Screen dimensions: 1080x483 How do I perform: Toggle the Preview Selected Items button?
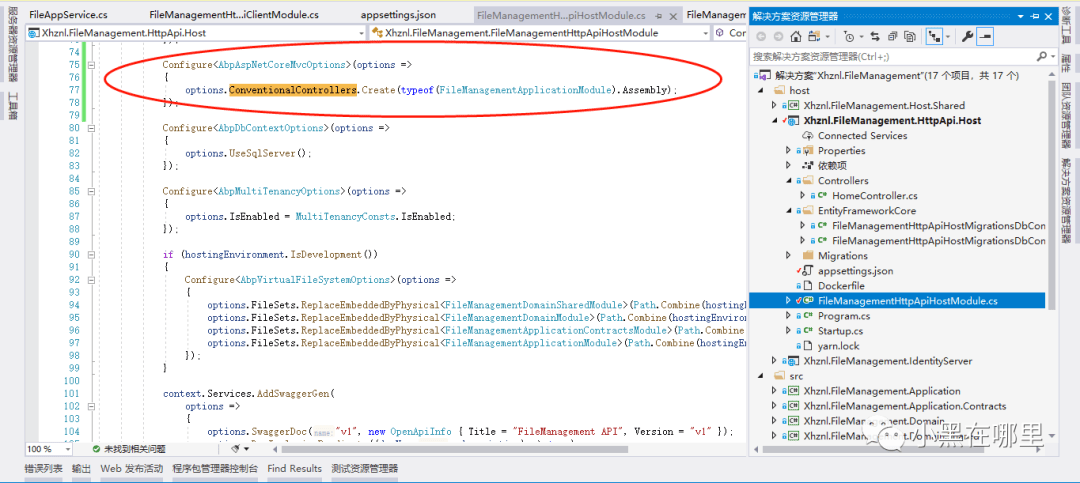[986, 36]
